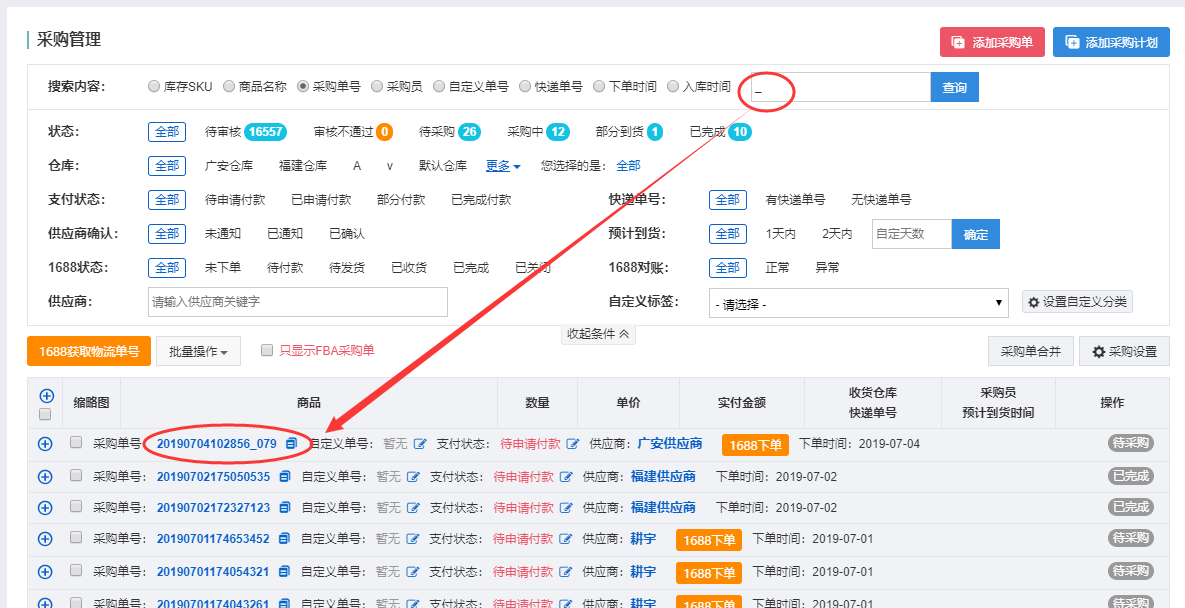Image resolution: width=1185 pixels, height=608 pixels.
Task: Copy order number 20190701174653452 icon
Action: [284, 539]
